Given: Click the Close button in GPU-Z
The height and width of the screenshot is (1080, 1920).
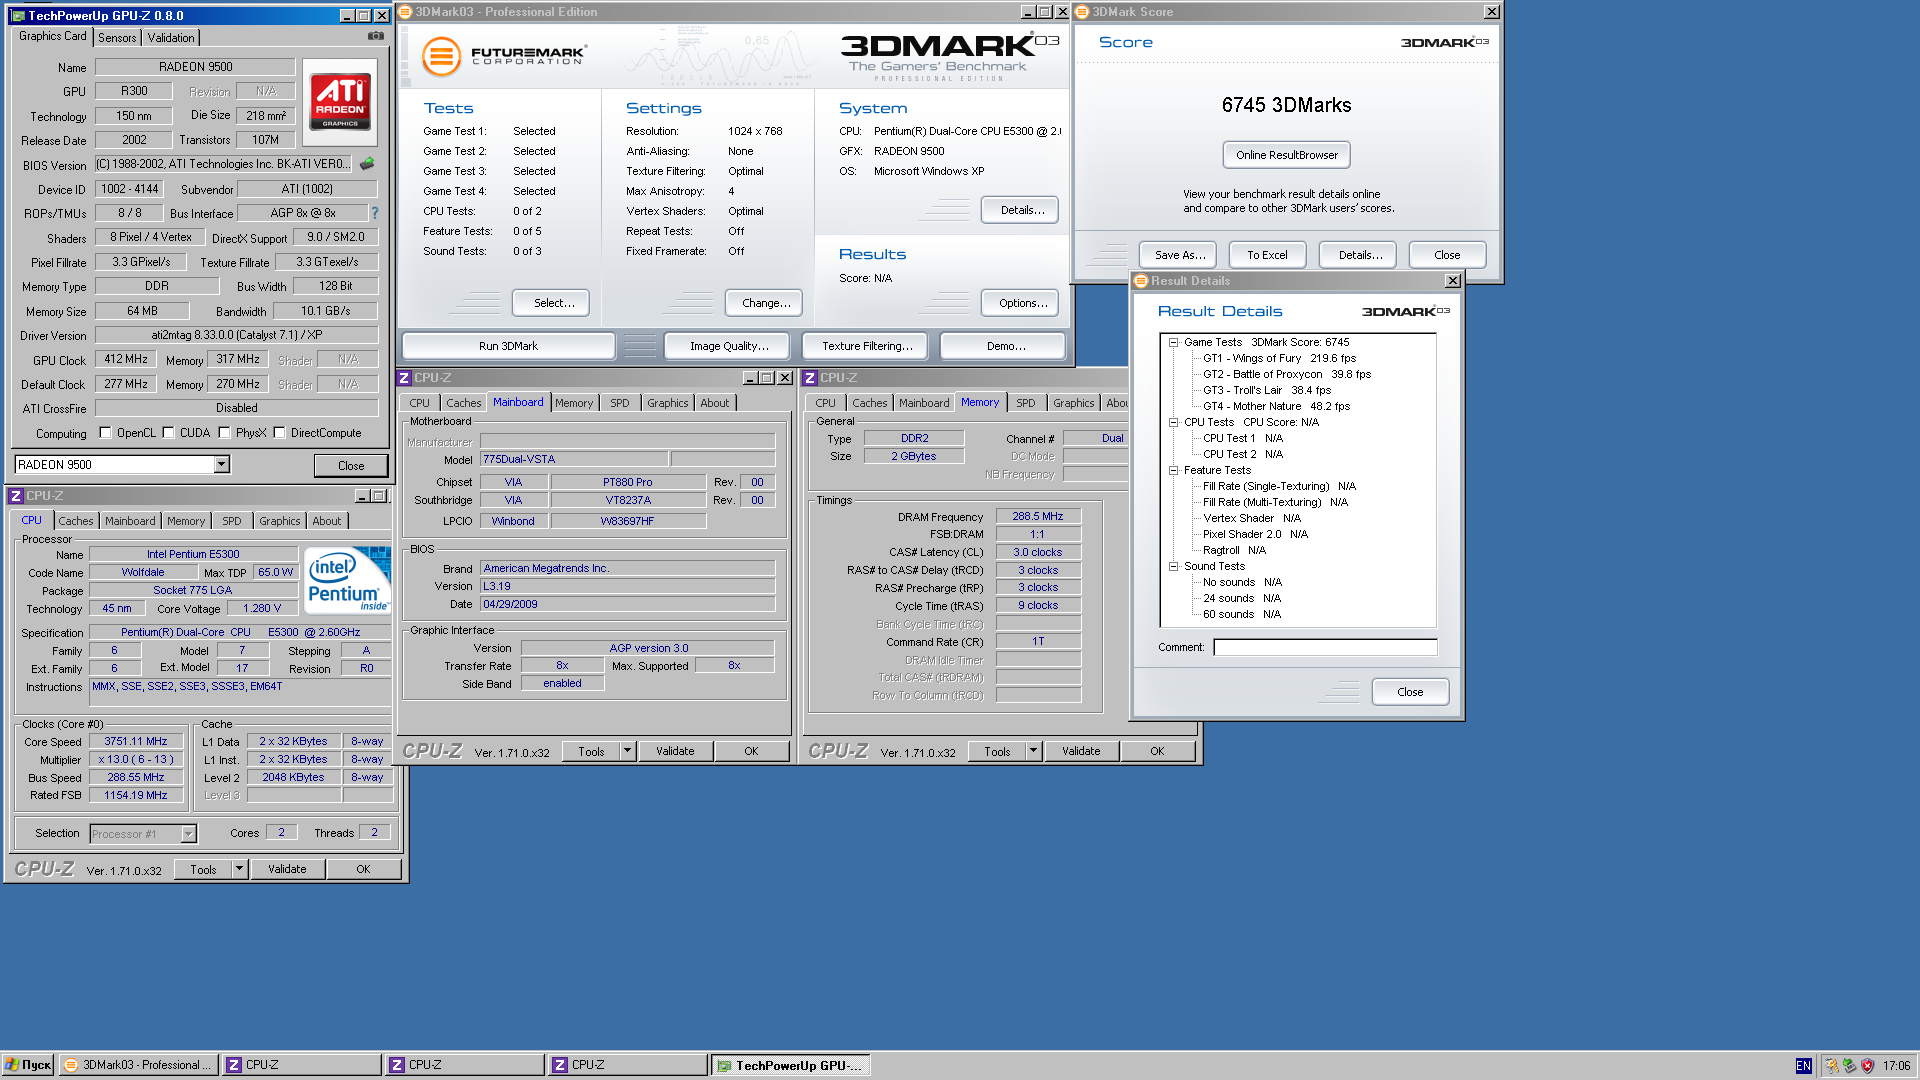Looking at the screenshot, I should pyautogui.click(x=351, y=466).
